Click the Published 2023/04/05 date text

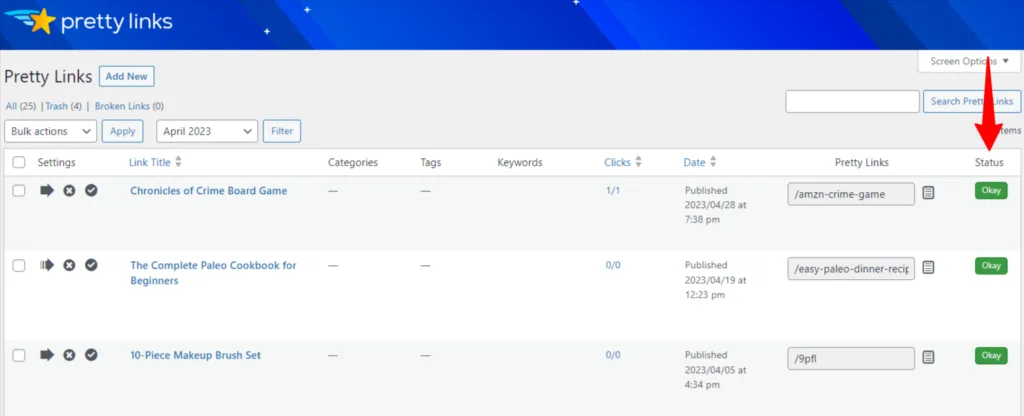716,370
